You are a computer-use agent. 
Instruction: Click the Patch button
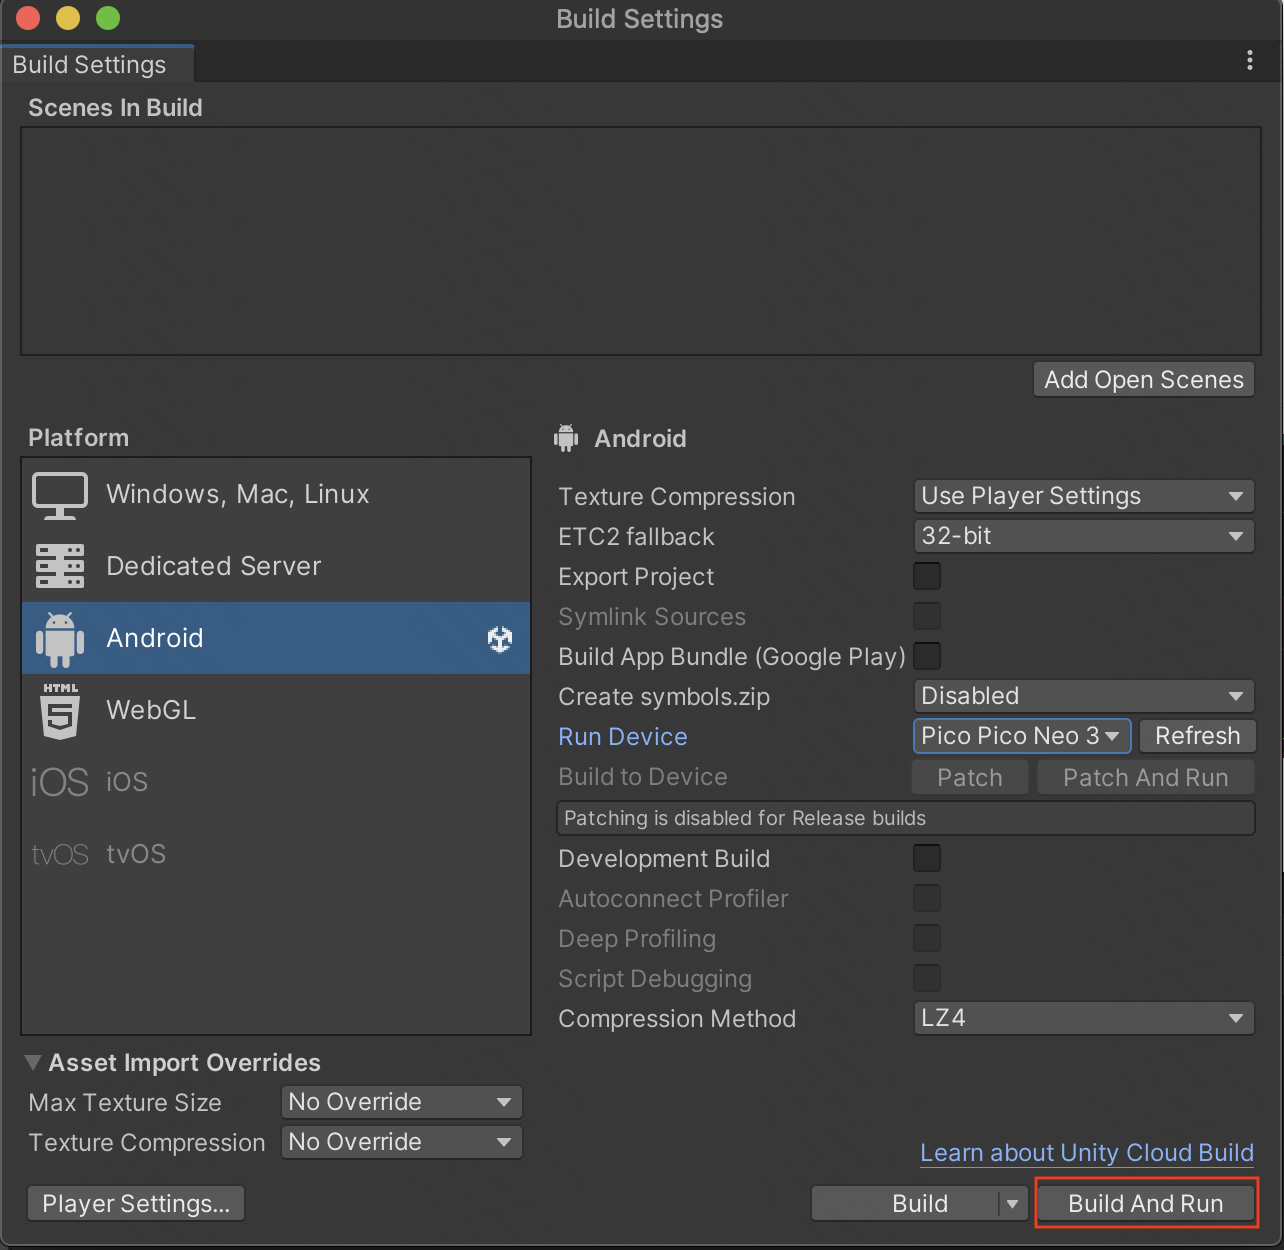970,778
